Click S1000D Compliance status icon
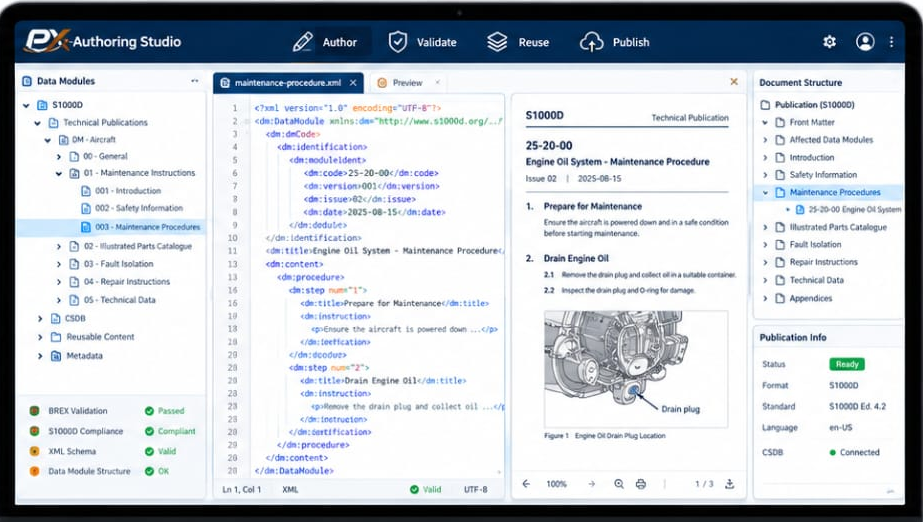The width and height of the screenshot is (923, 522). (x=34, y=431)
